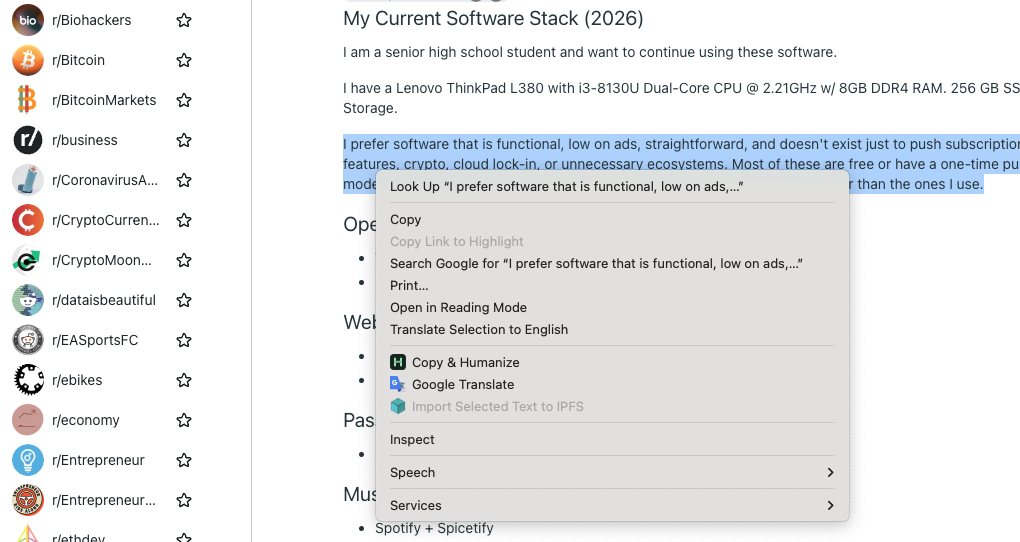Click the r/Entrepreneur lightbulb avatar
The height and width of the screenshot is (542, 1020).
pyautogui.click(x=28, y=460)
